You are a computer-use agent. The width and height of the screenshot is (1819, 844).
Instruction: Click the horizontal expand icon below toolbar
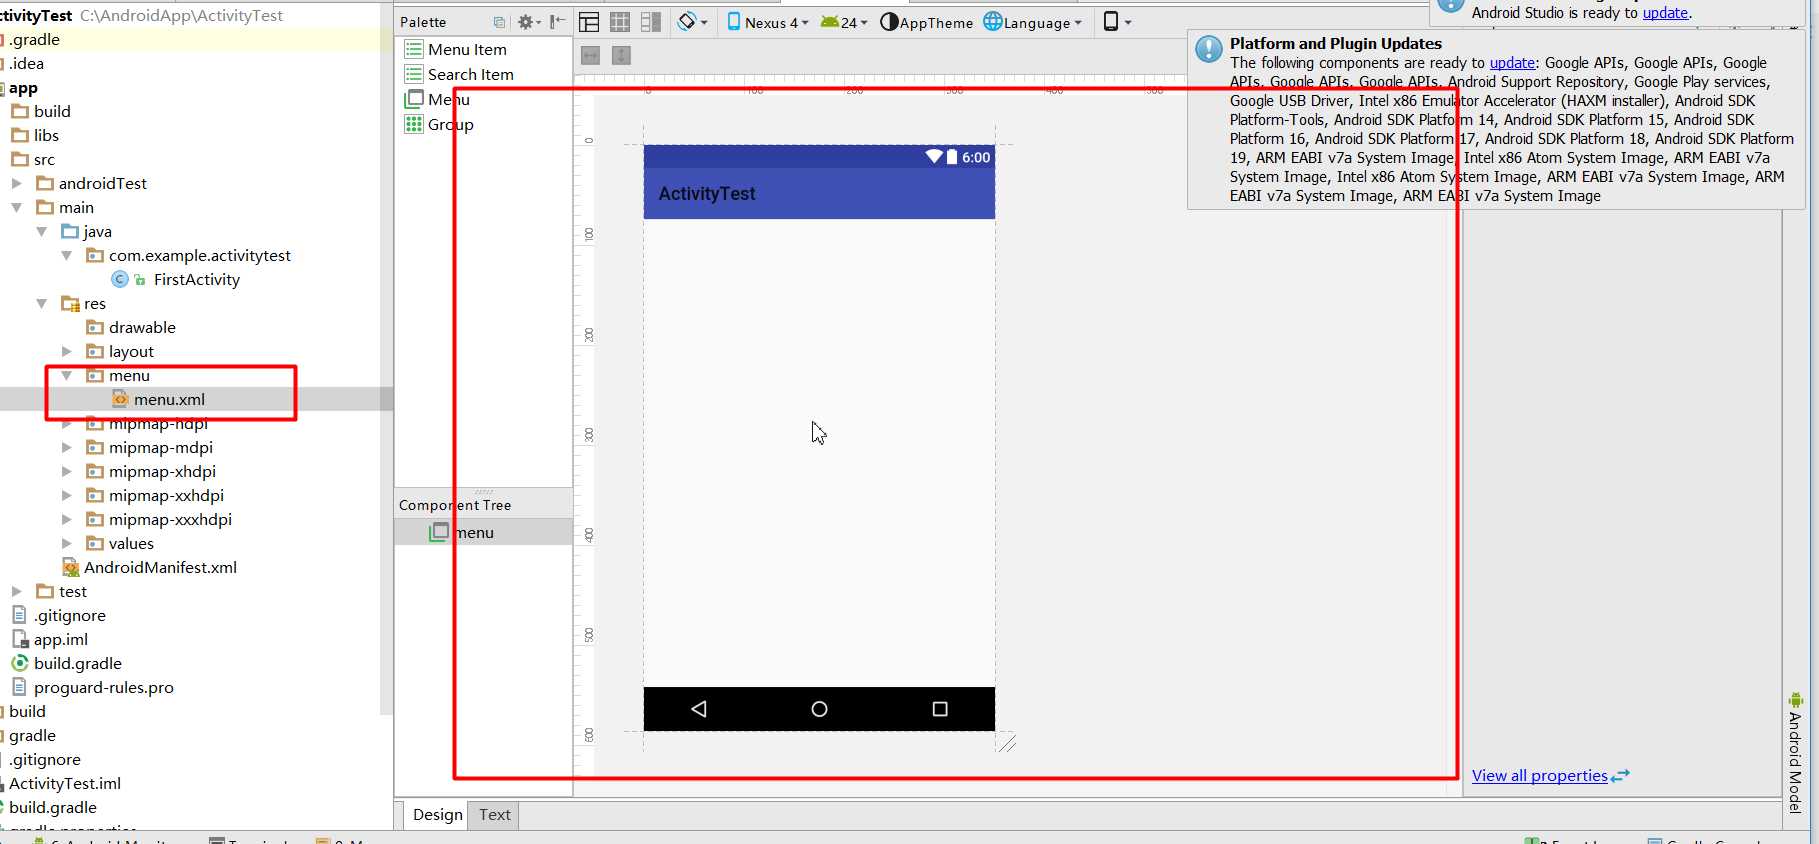click(591, 56)
